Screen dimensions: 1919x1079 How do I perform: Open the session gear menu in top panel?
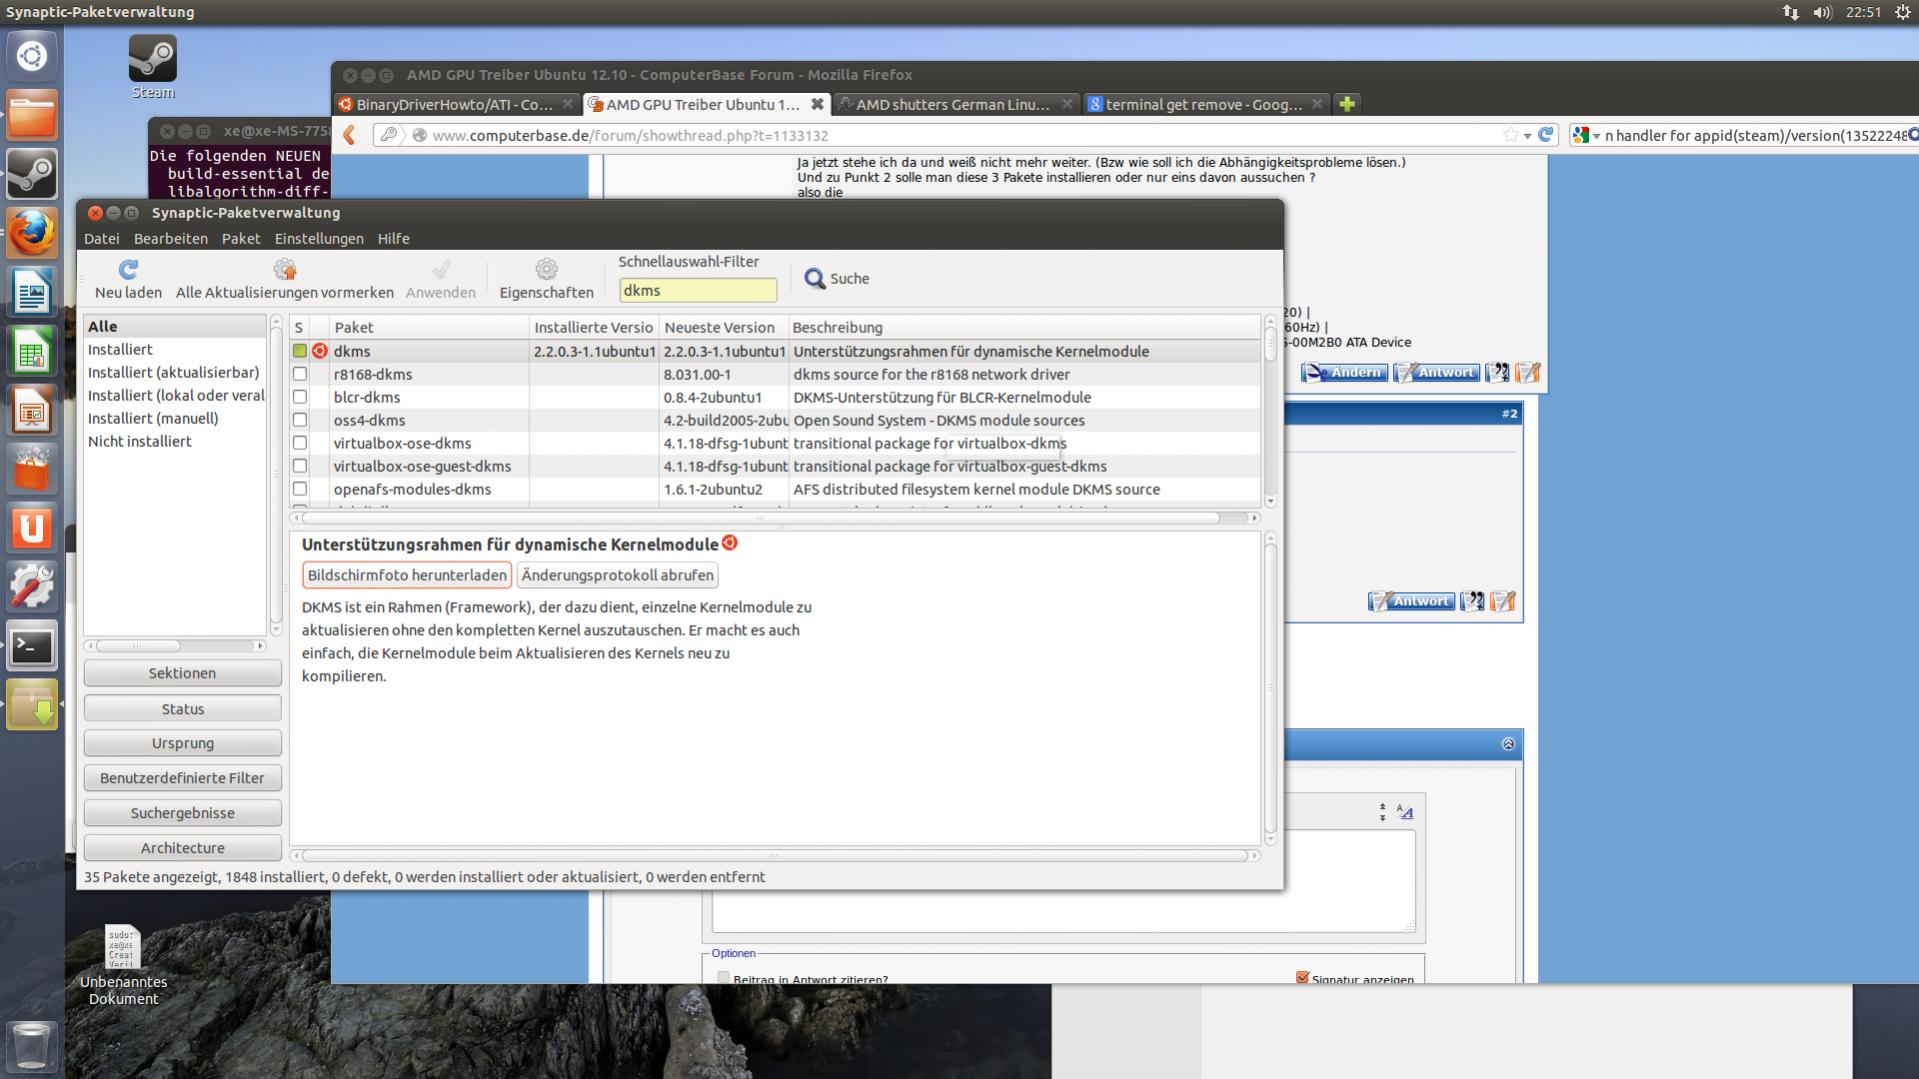point(1902,12)
